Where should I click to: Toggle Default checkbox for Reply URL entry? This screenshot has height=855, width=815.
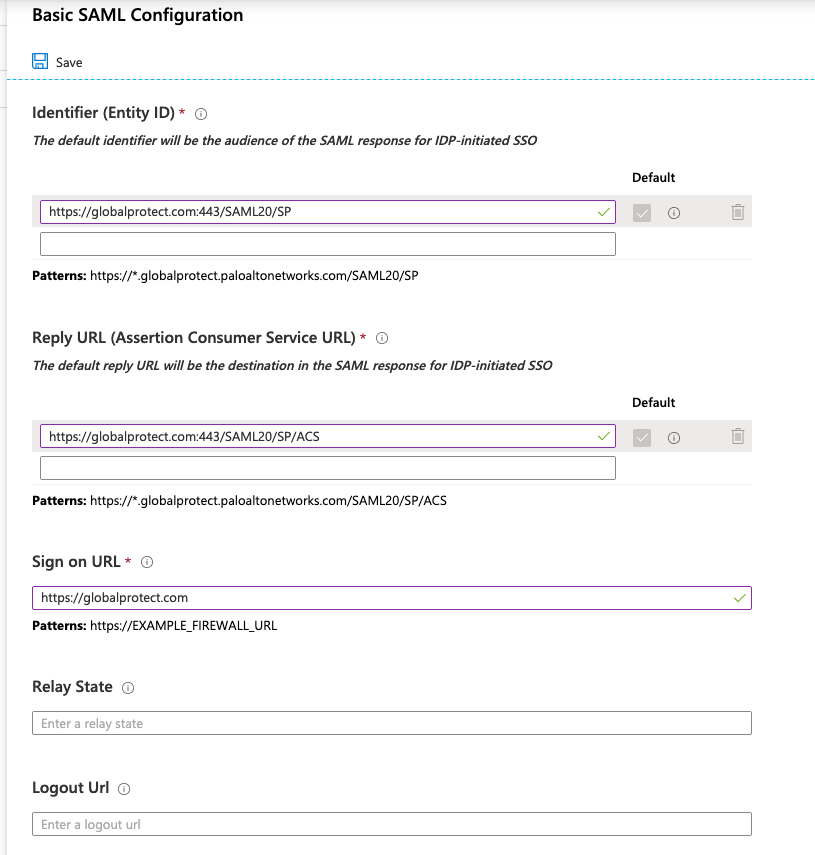[643, 437]
